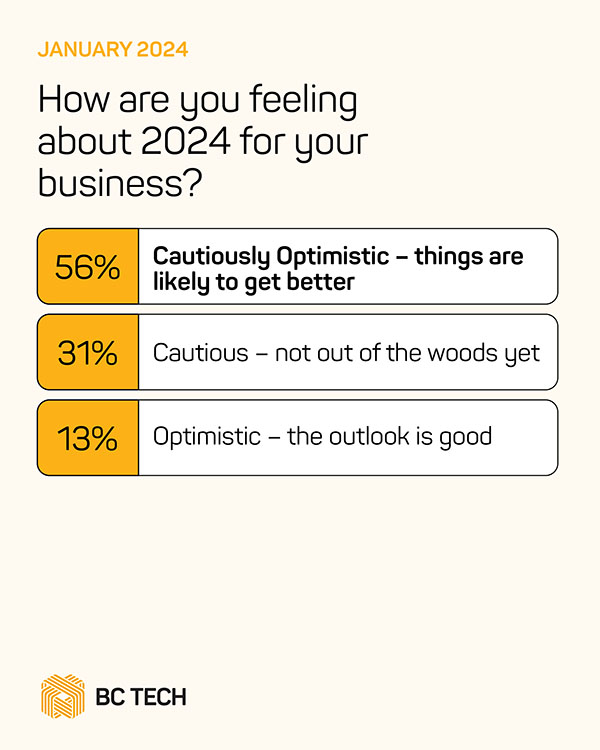Click the word 'business?' in the heading
This screenshot has height=750, width=600.
(116, 182)
